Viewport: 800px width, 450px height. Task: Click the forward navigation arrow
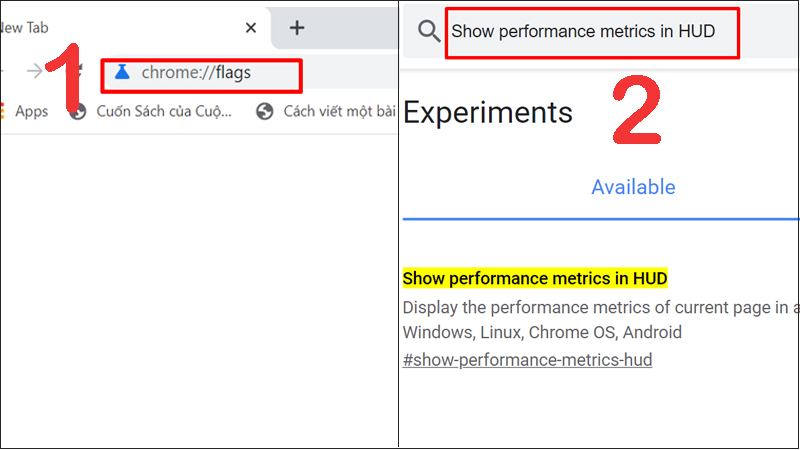click(35, 70)
